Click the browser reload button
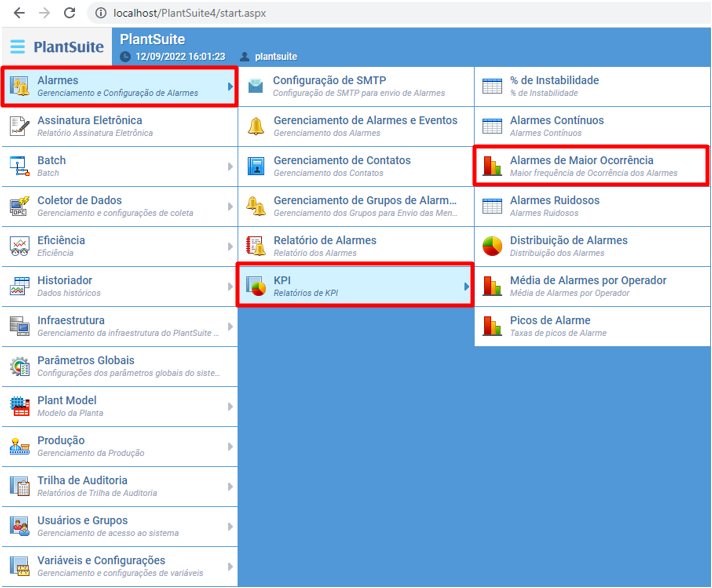This screenshot has width=712, height=588. [69, 13]
